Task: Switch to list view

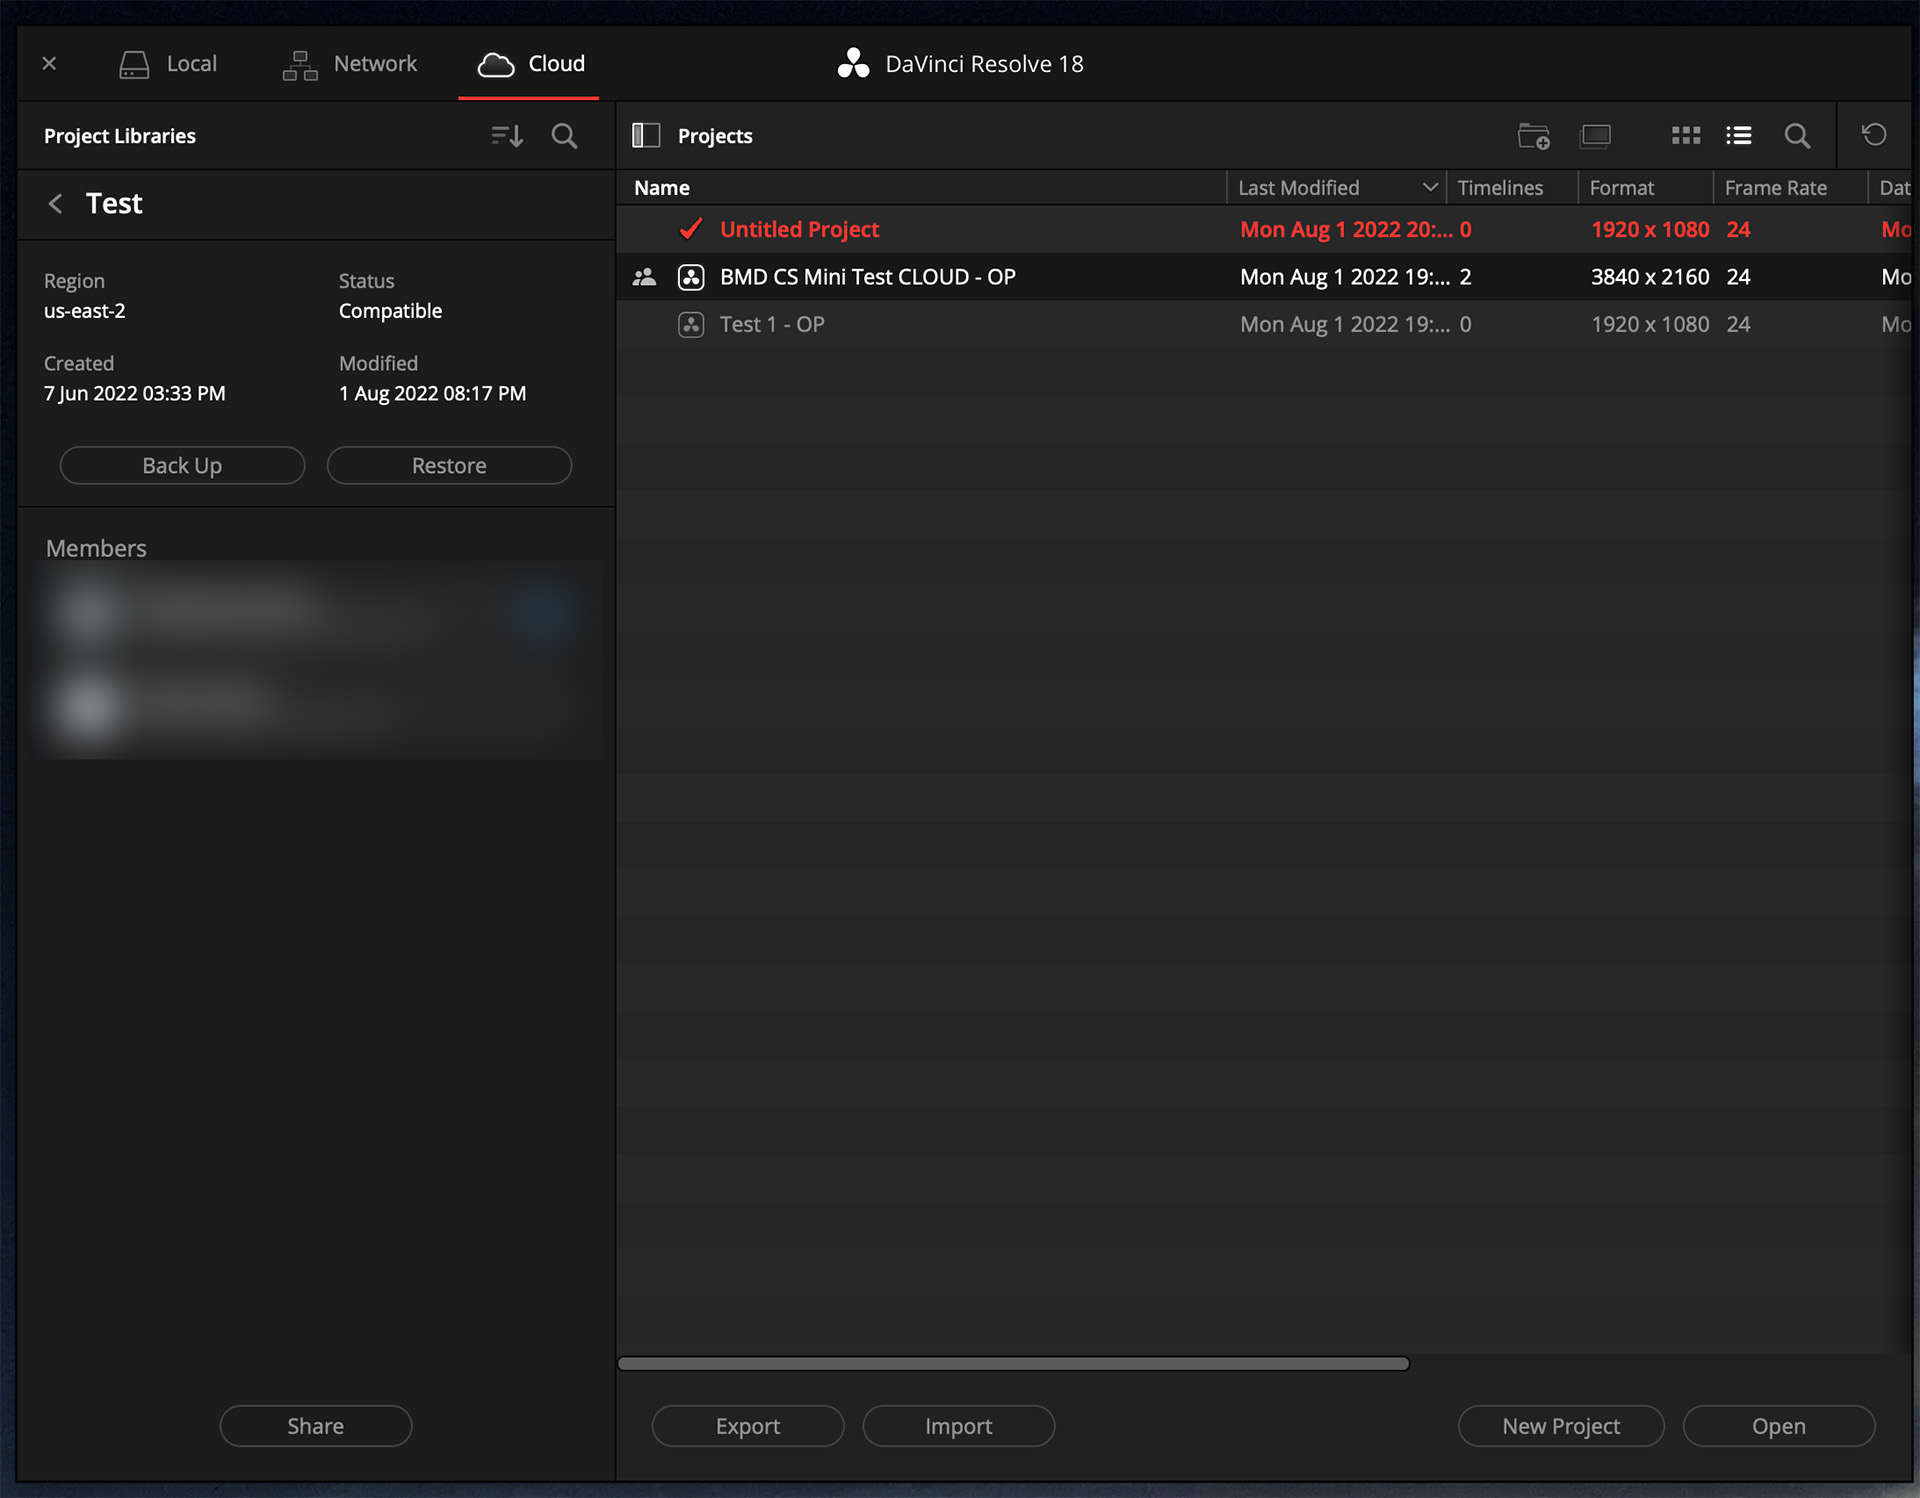Action: point(1738,135)
